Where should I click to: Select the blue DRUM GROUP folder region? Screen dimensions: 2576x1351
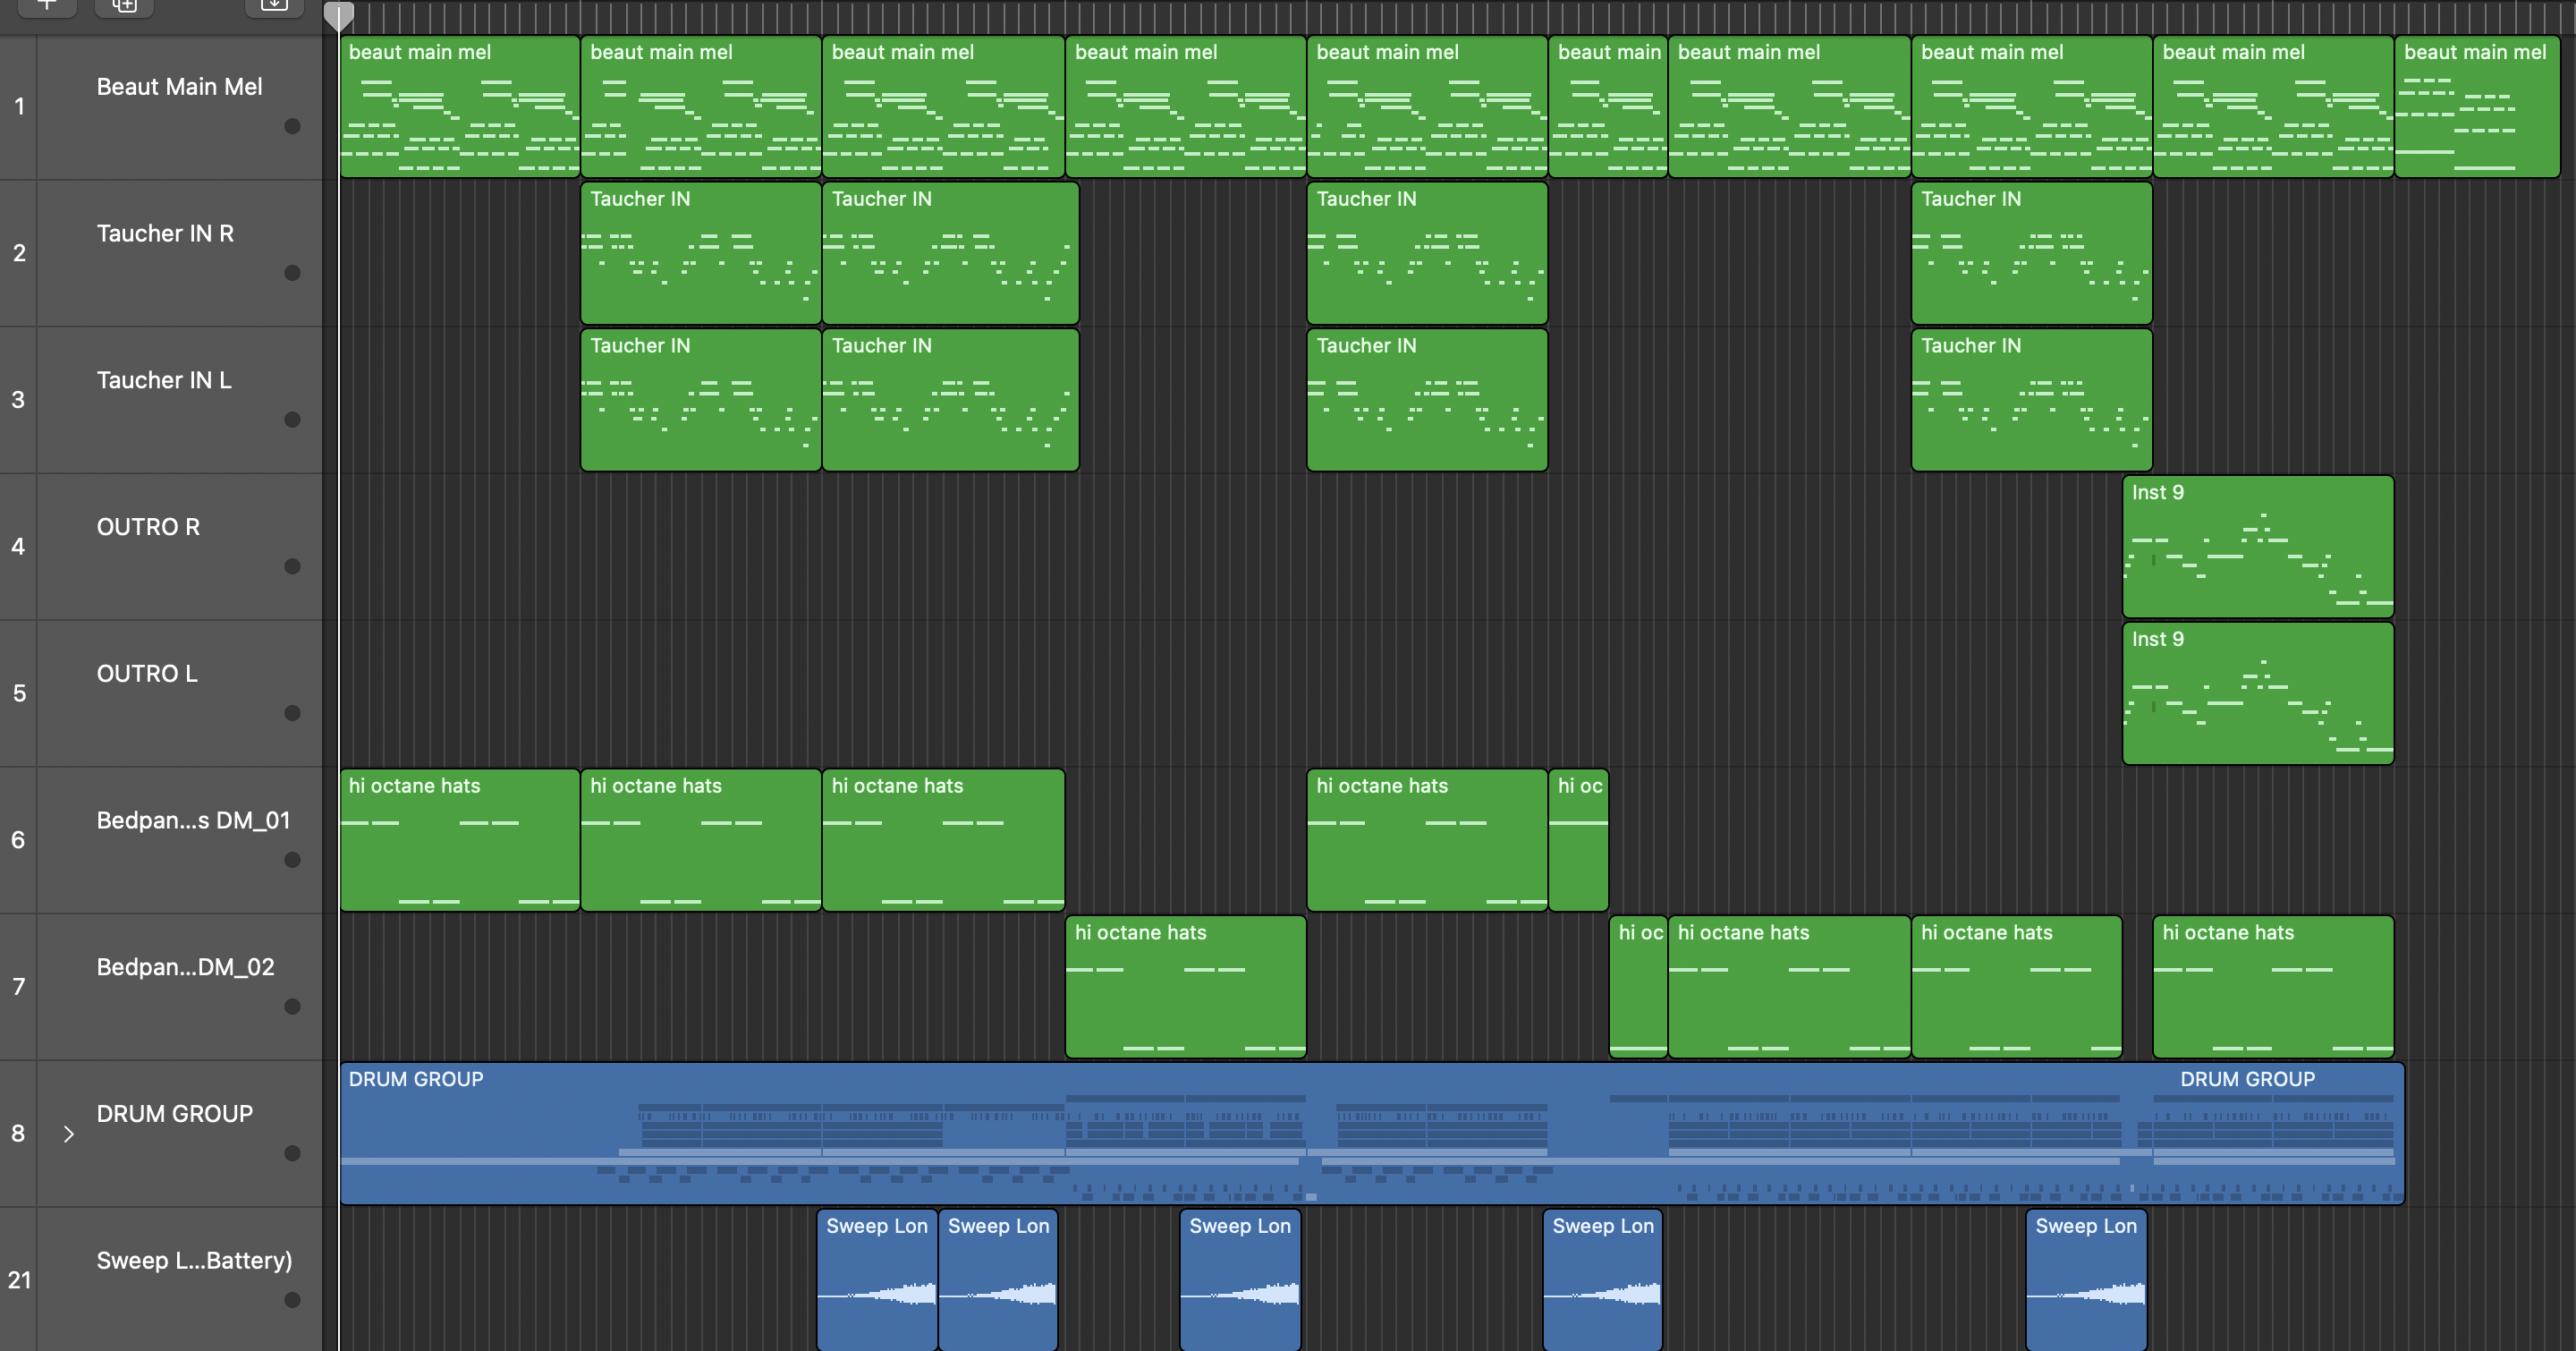click(1372, 1134)
